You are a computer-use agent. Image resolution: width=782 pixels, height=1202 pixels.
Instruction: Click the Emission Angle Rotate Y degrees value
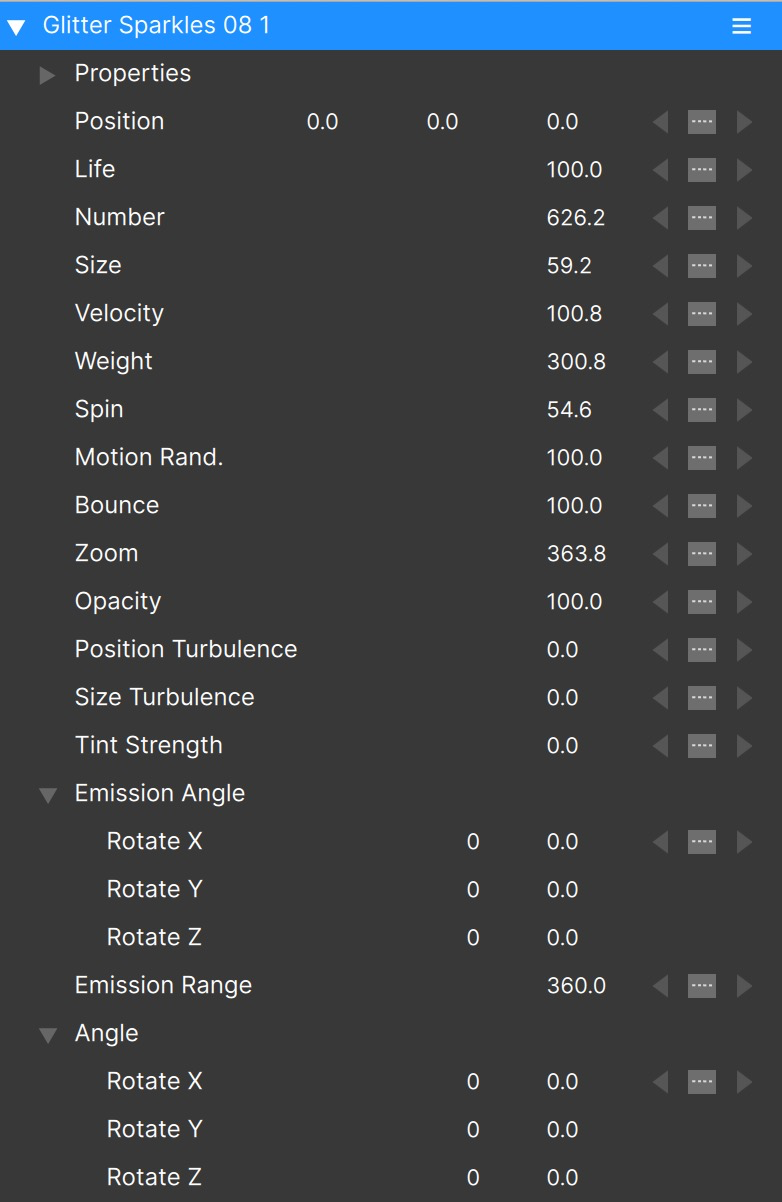click(562, 890)
